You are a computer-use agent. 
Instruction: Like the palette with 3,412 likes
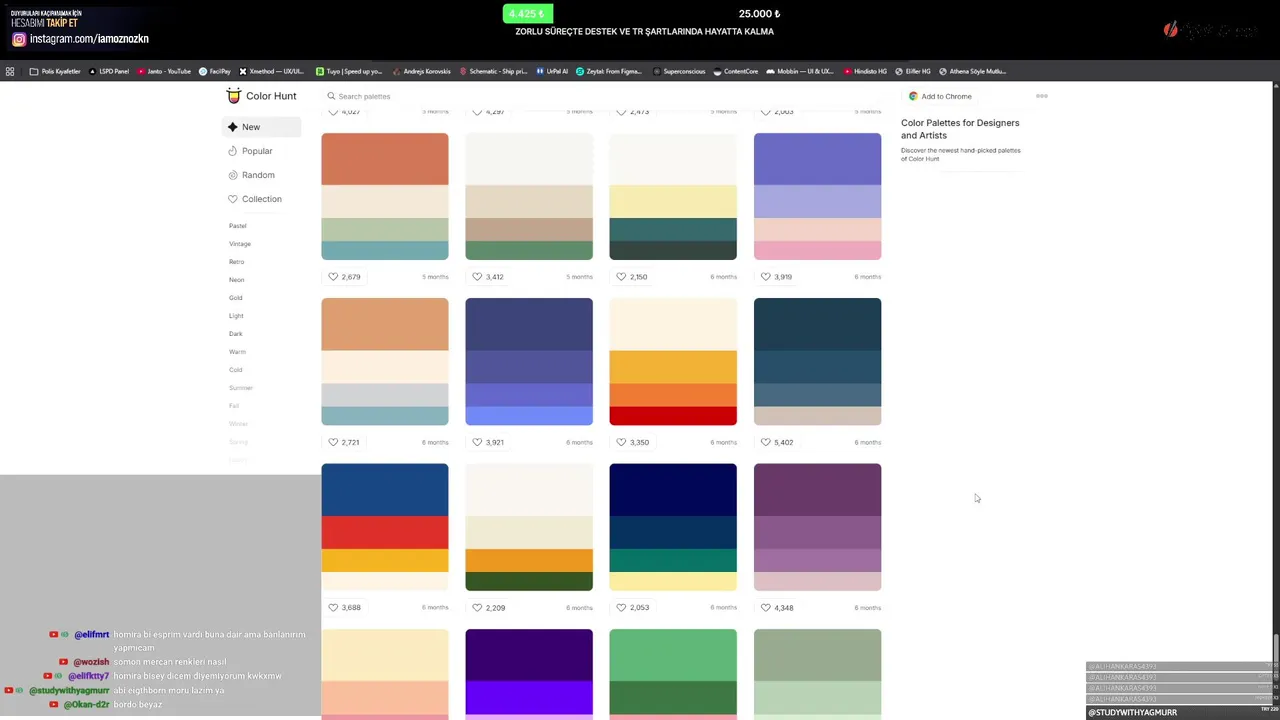488,277
